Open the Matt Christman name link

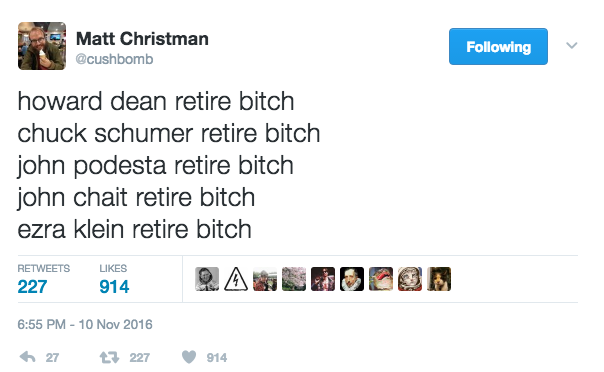142,39
